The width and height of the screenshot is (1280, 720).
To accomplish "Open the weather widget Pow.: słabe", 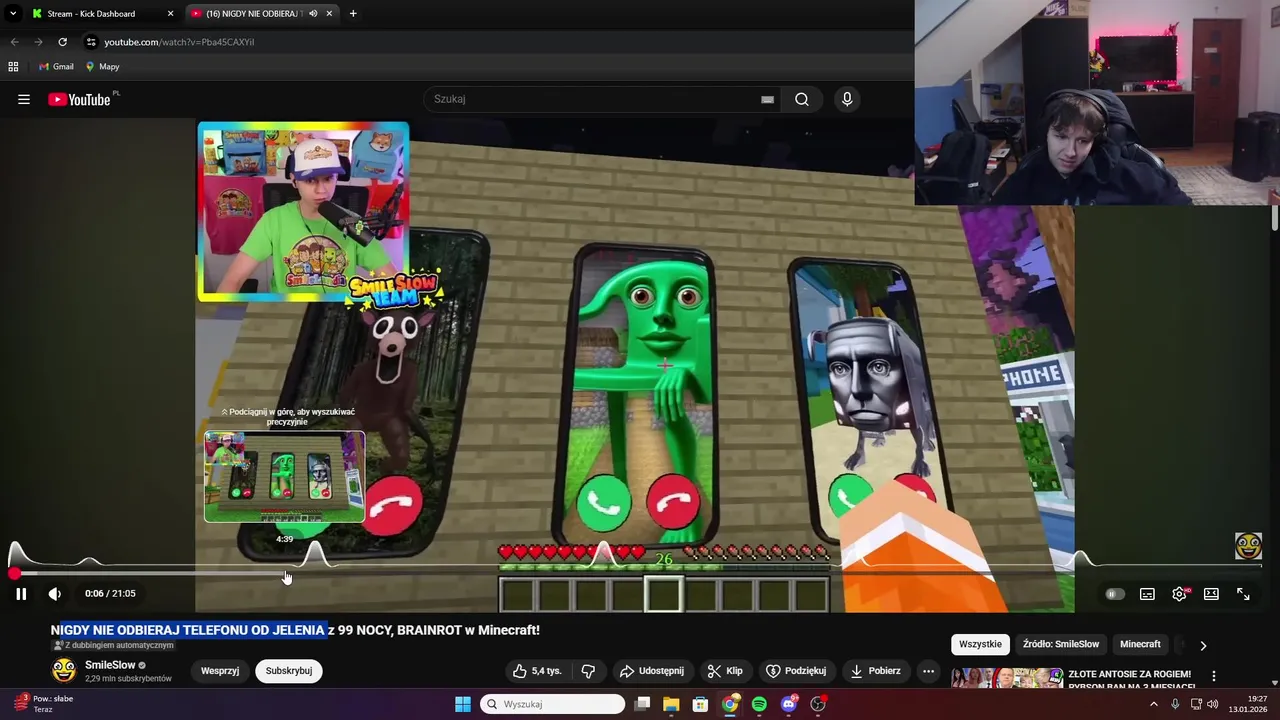I will coord(44,704).
